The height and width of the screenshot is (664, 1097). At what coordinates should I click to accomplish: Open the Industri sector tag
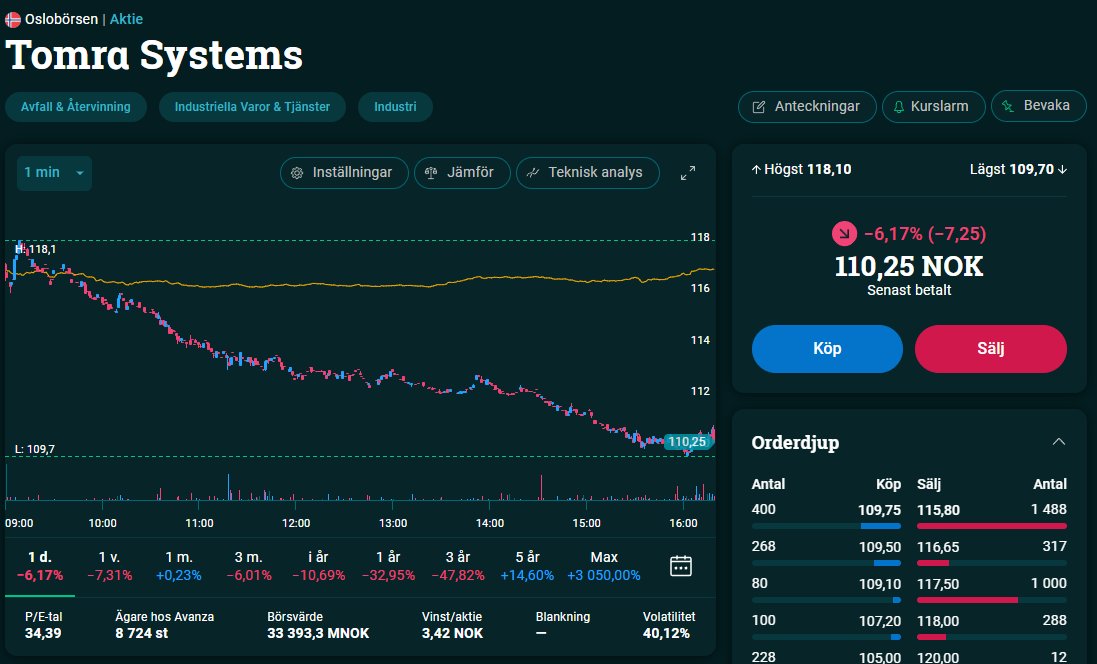(395, 107)
